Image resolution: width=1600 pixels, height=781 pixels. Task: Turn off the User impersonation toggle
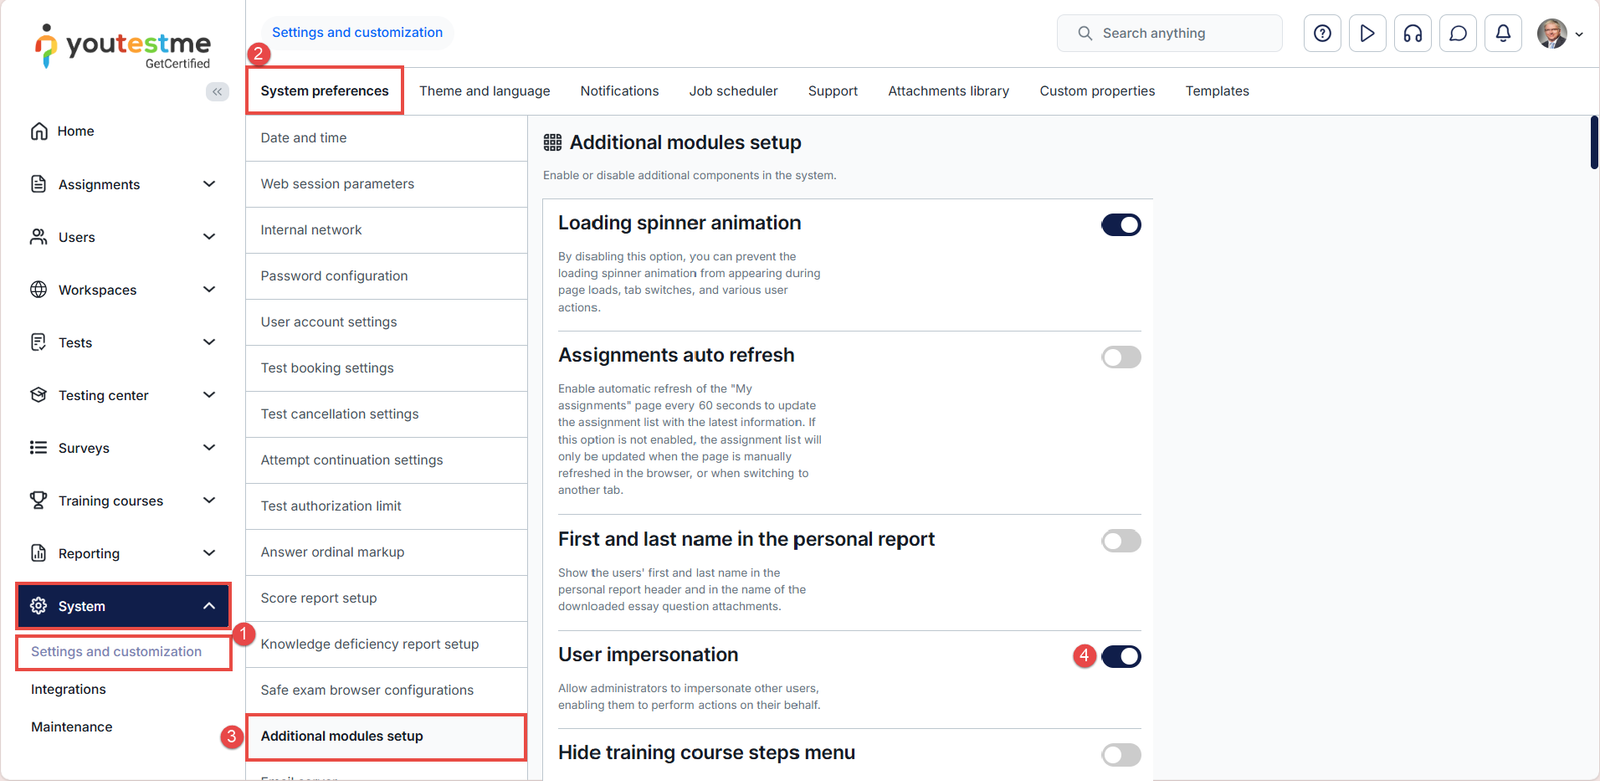point(1121,657)
